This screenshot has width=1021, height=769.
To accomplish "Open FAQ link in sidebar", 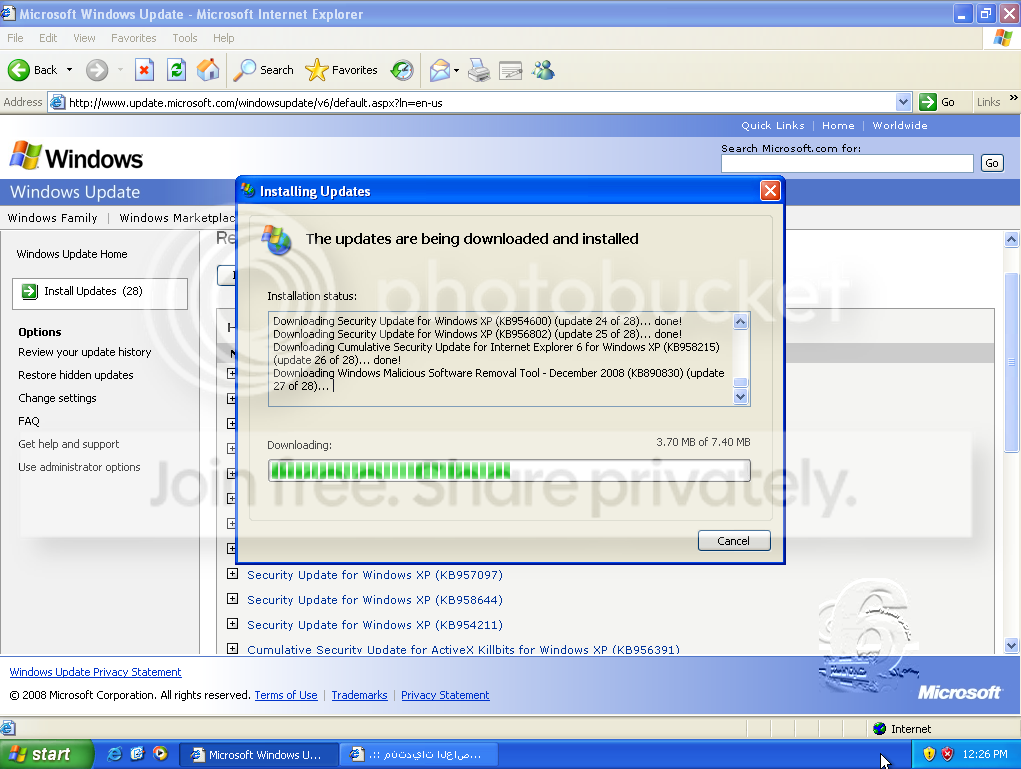I will click(29, 421).
